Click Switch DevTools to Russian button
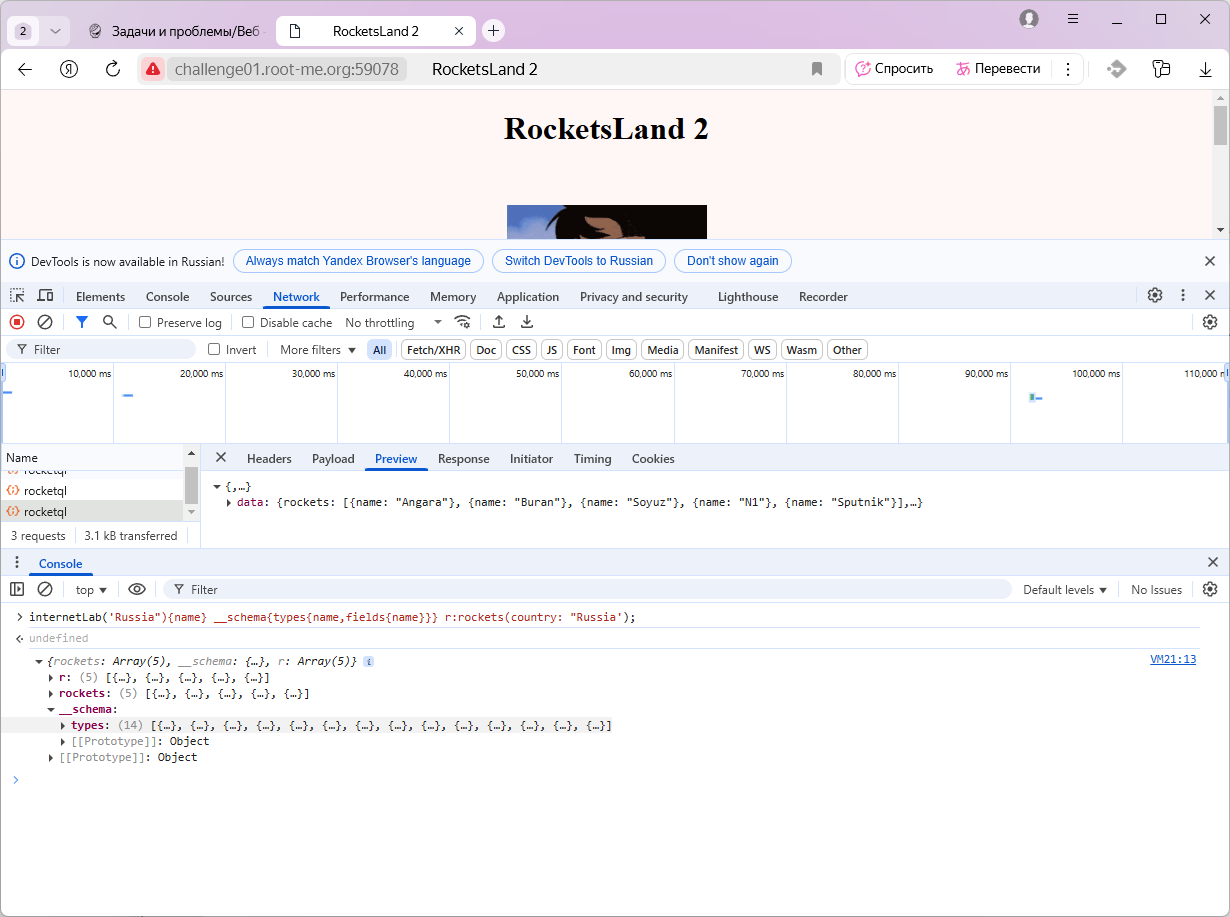Screen dimensions: 1230x917 (579, 261)
